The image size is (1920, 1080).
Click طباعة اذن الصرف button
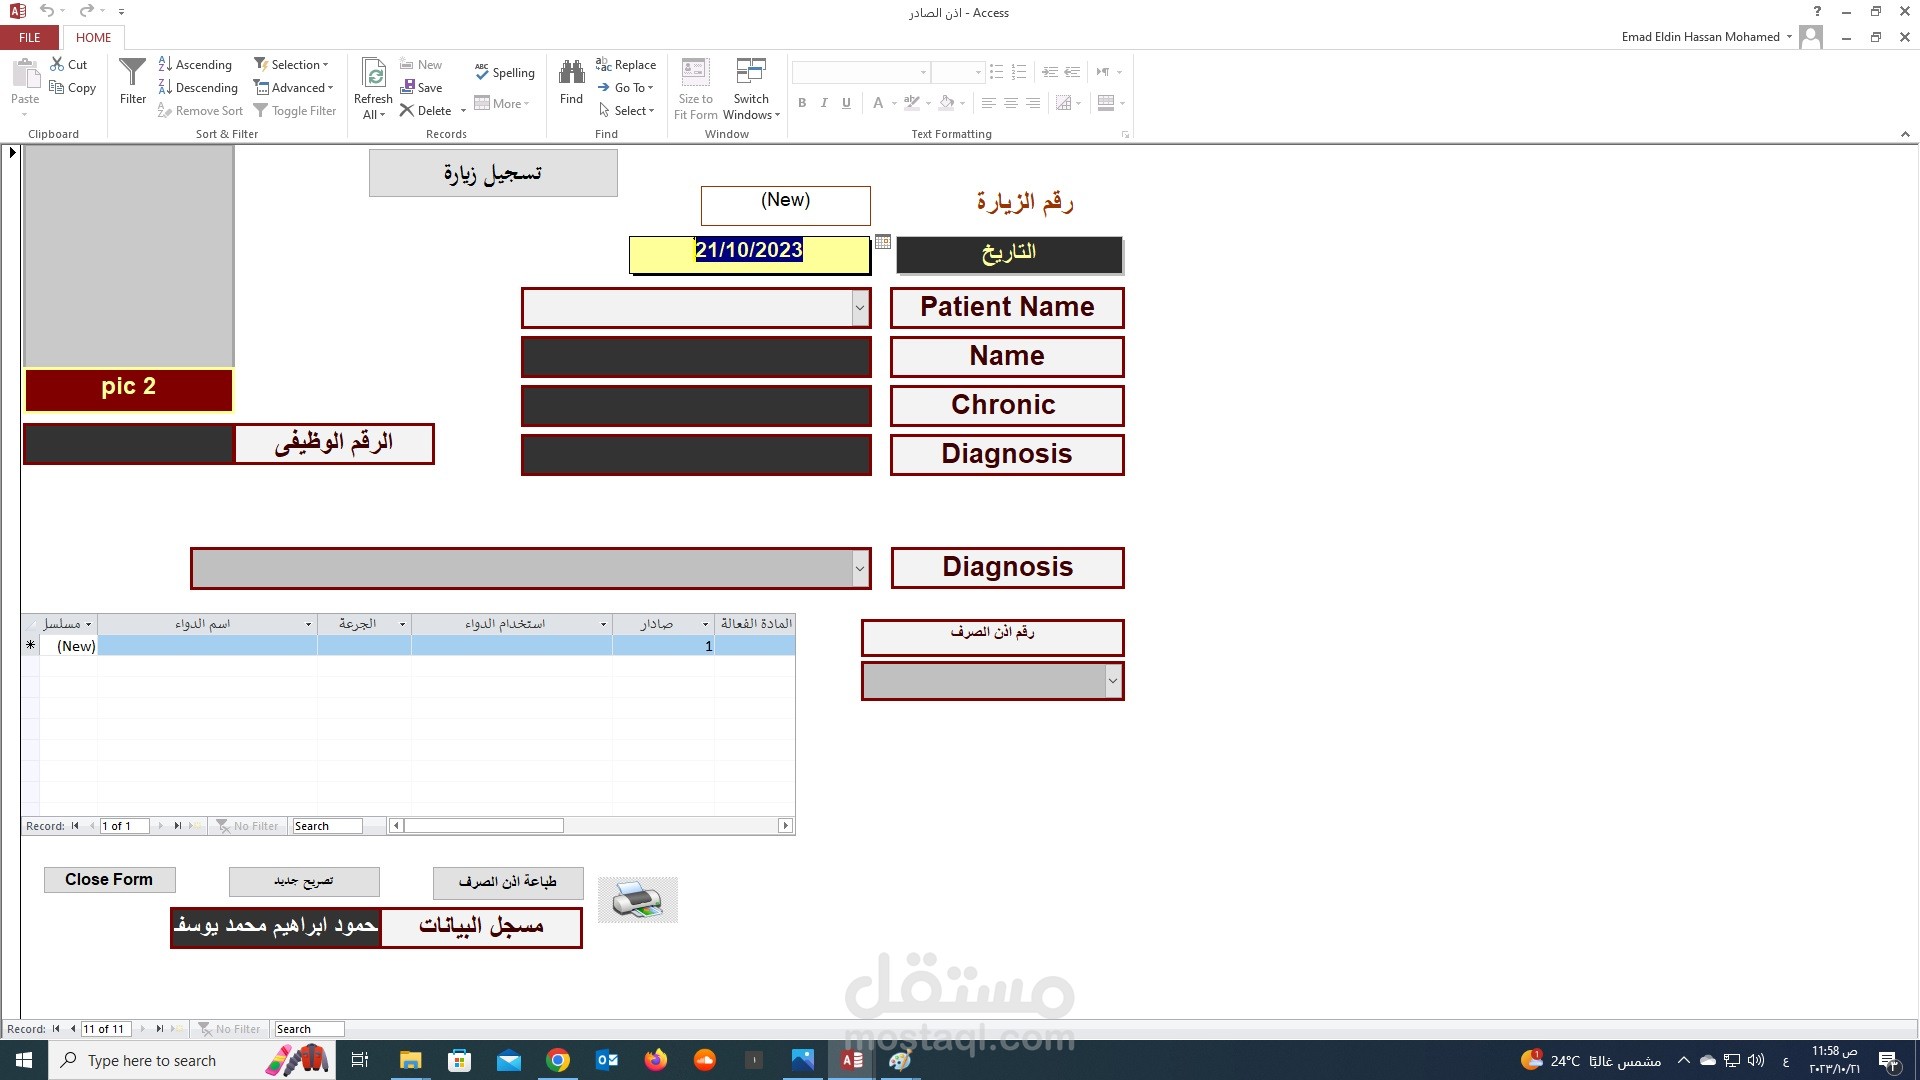pos(508,882)
